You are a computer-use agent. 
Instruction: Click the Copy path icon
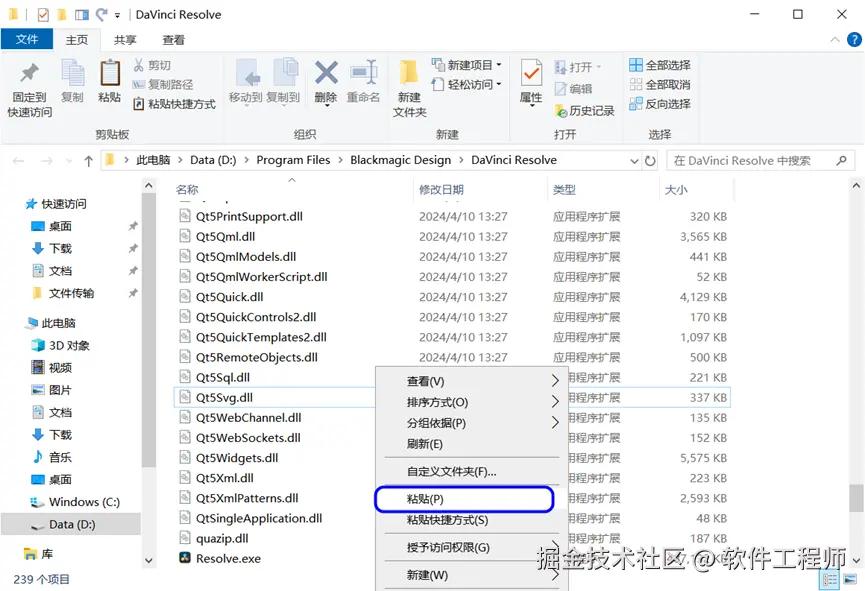point(138,84)
